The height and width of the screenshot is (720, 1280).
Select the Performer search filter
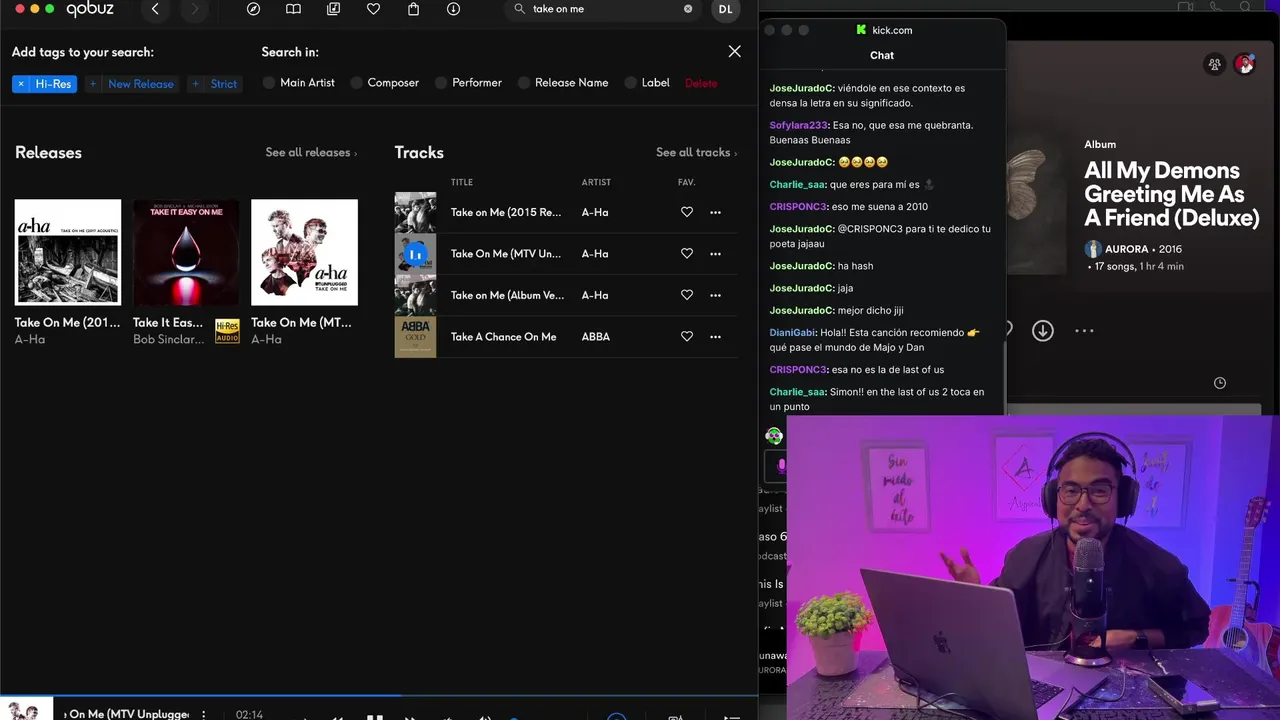coord(469,83)
